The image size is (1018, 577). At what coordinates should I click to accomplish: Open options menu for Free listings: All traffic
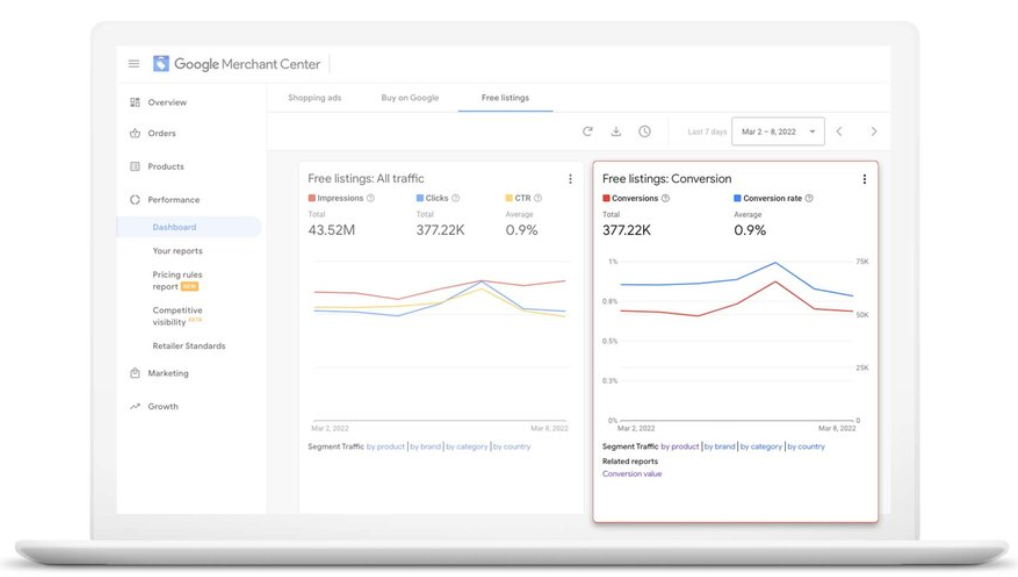(570, 178)
